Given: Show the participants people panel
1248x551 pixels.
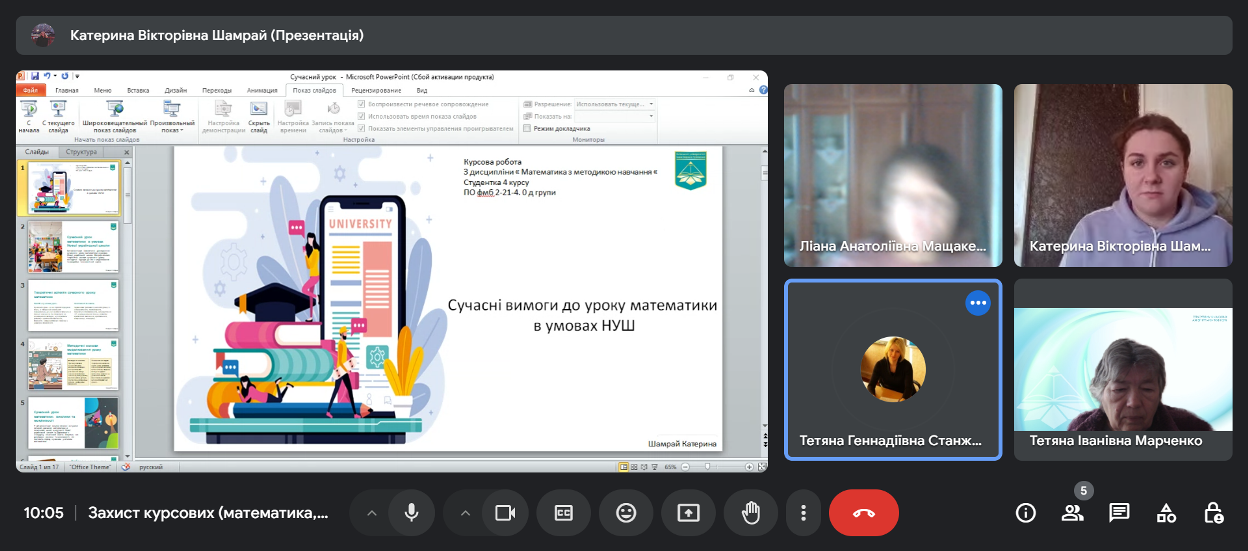Looking at the screenshot, I should click(1072, 513).
